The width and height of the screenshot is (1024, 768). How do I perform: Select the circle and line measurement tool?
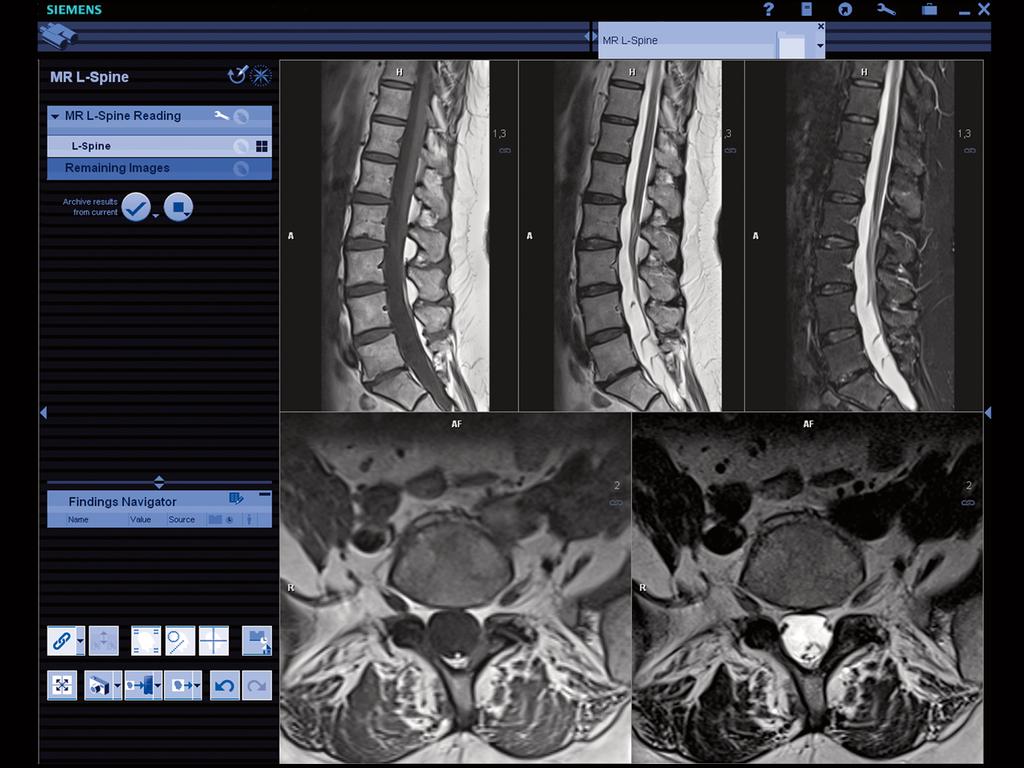(x=180, y=641)
